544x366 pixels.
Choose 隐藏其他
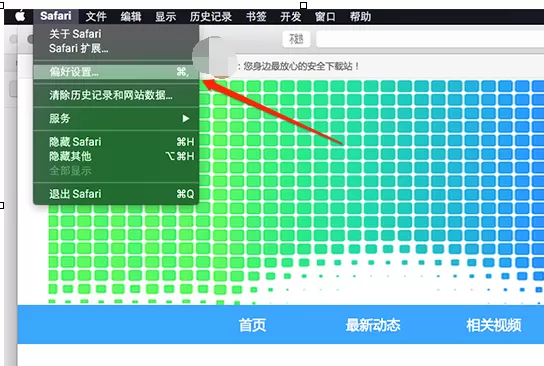(x=116, y=156)
